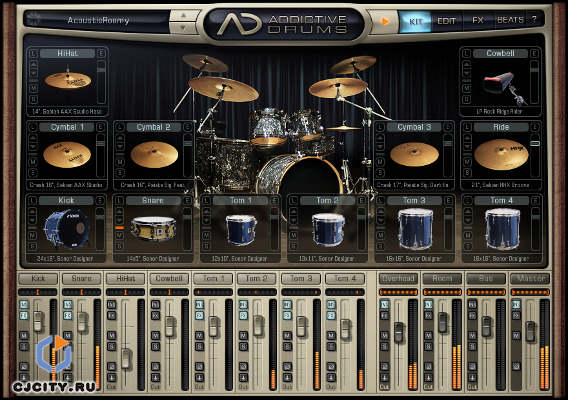Switch to the FX tab
This screenshot has height=400, width=568.
(477, 20)
